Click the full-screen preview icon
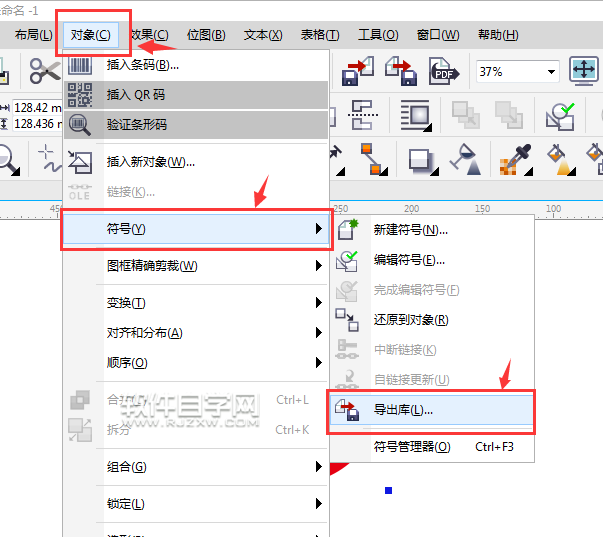The height and width of the screenshot is (537, 603). (584, 71)
